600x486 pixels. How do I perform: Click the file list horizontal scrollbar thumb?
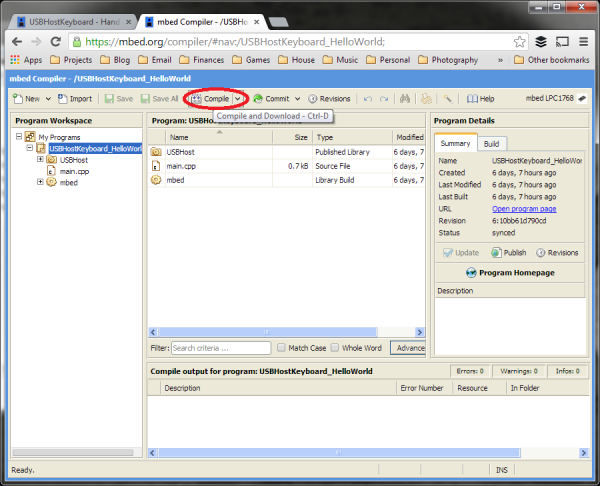[x=267, y=332]
